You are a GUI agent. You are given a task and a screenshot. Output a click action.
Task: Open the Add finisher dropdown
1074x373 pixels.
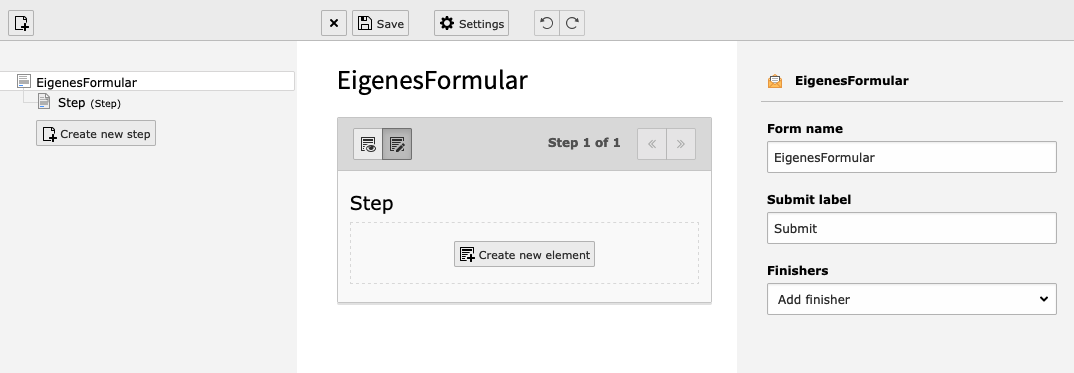[x=912, y=299]
